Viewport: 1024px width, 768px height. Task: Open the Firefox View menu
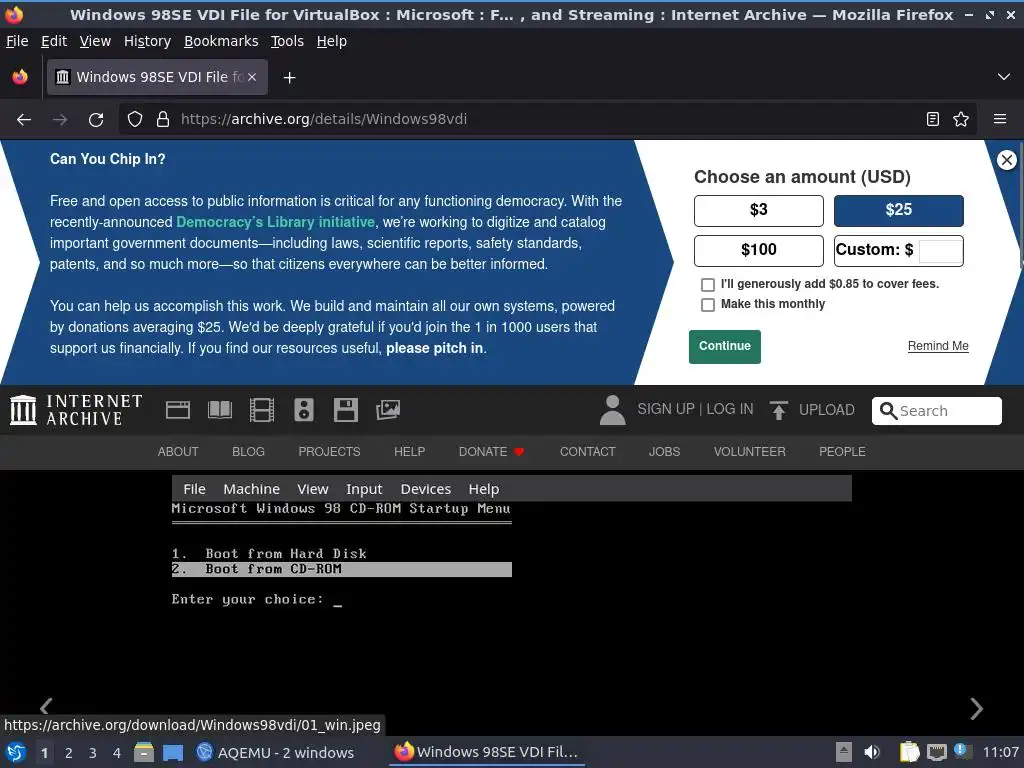[95, 41]
